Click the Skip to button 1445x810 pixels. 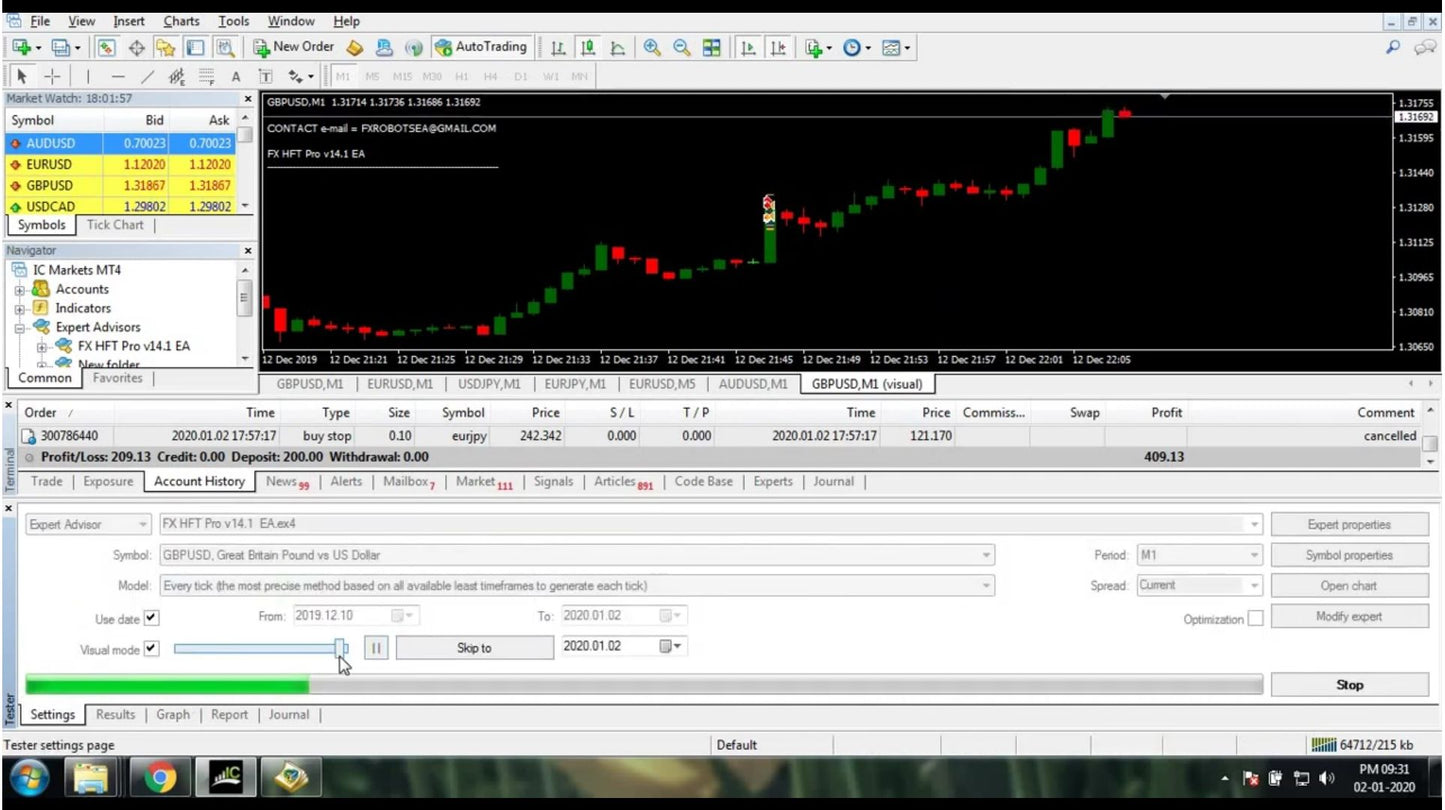click(x=475, y=648)
